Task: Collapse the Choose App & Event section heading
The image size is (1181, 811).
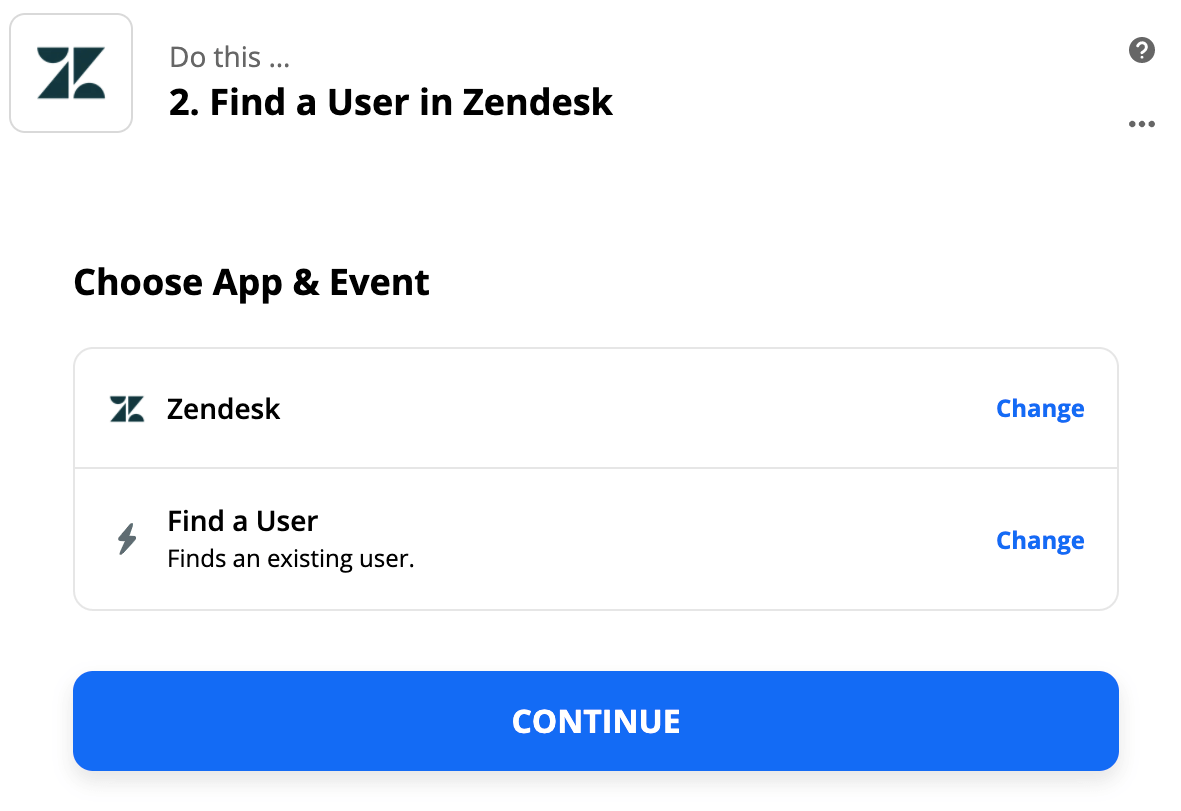Action: (x=252, y=284)
